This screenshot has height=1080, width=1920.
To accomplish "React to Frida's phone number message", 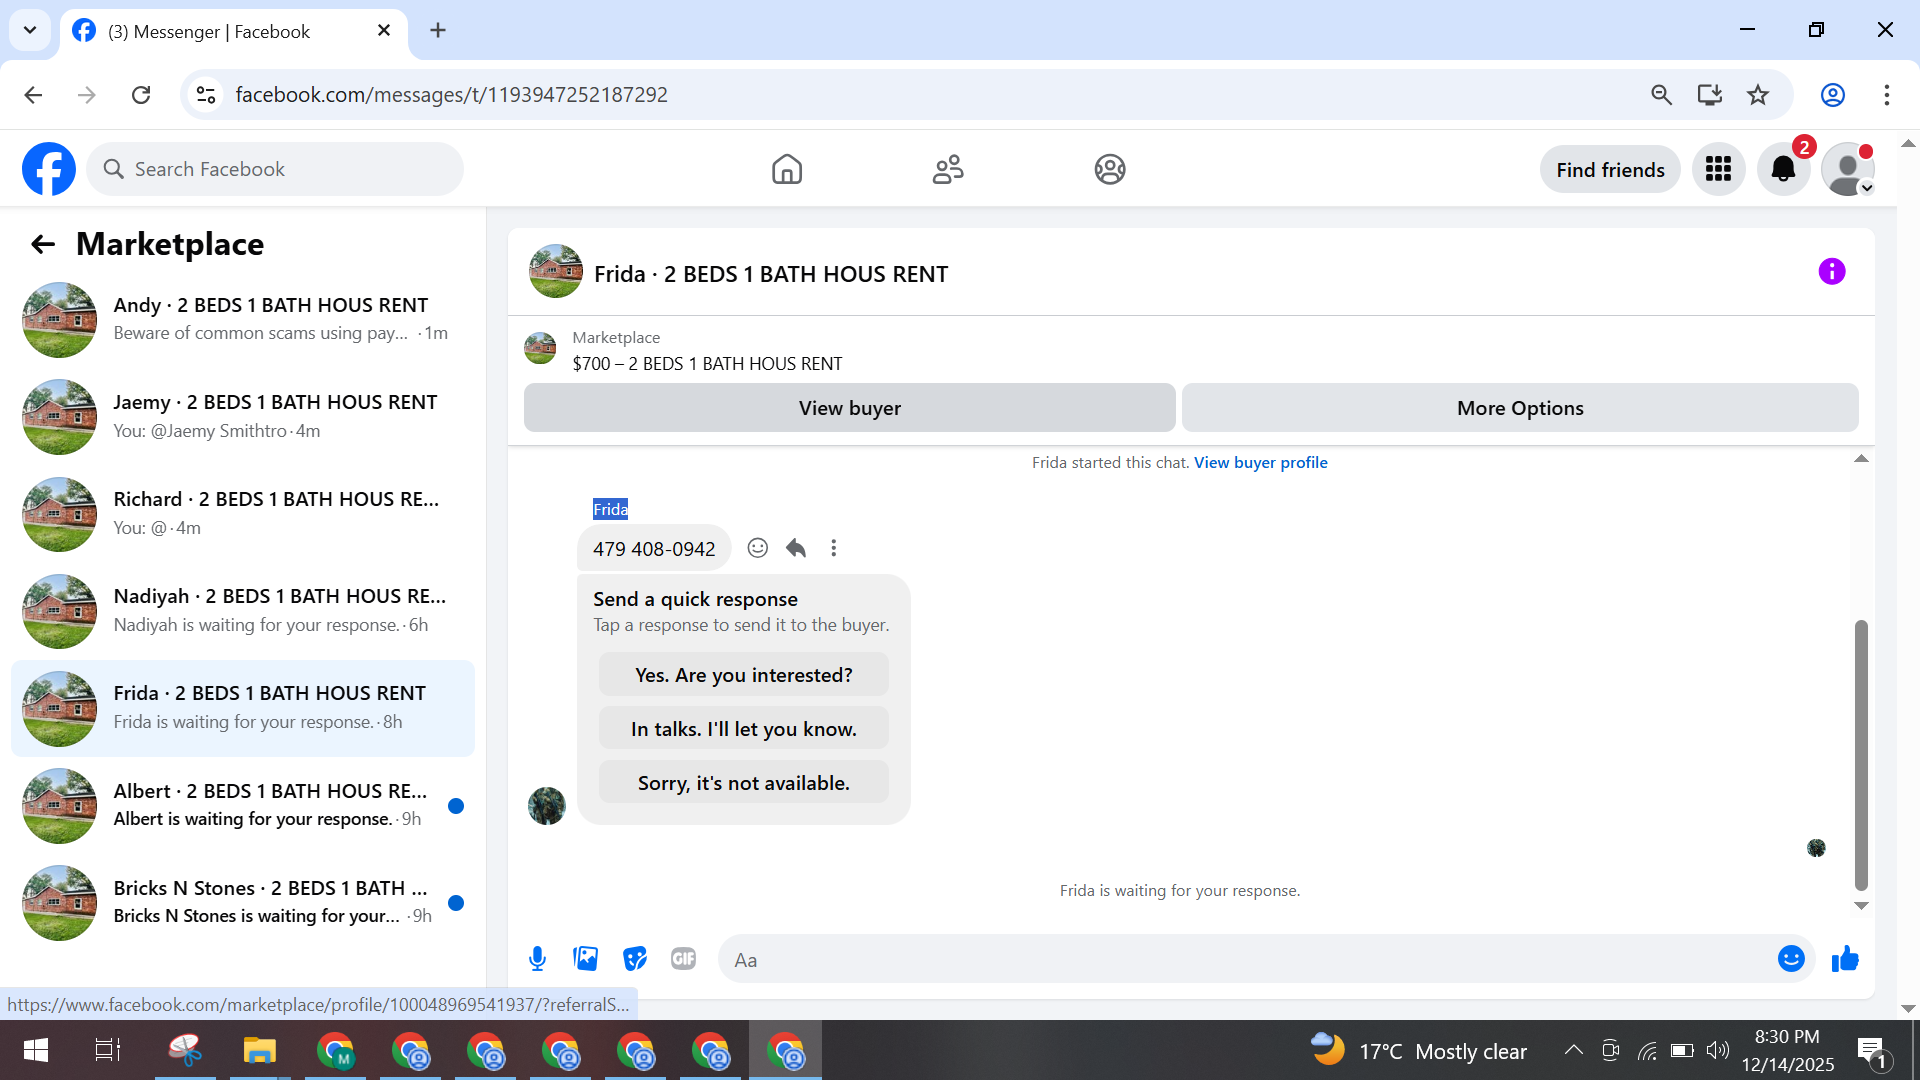I will click(758, 548).
